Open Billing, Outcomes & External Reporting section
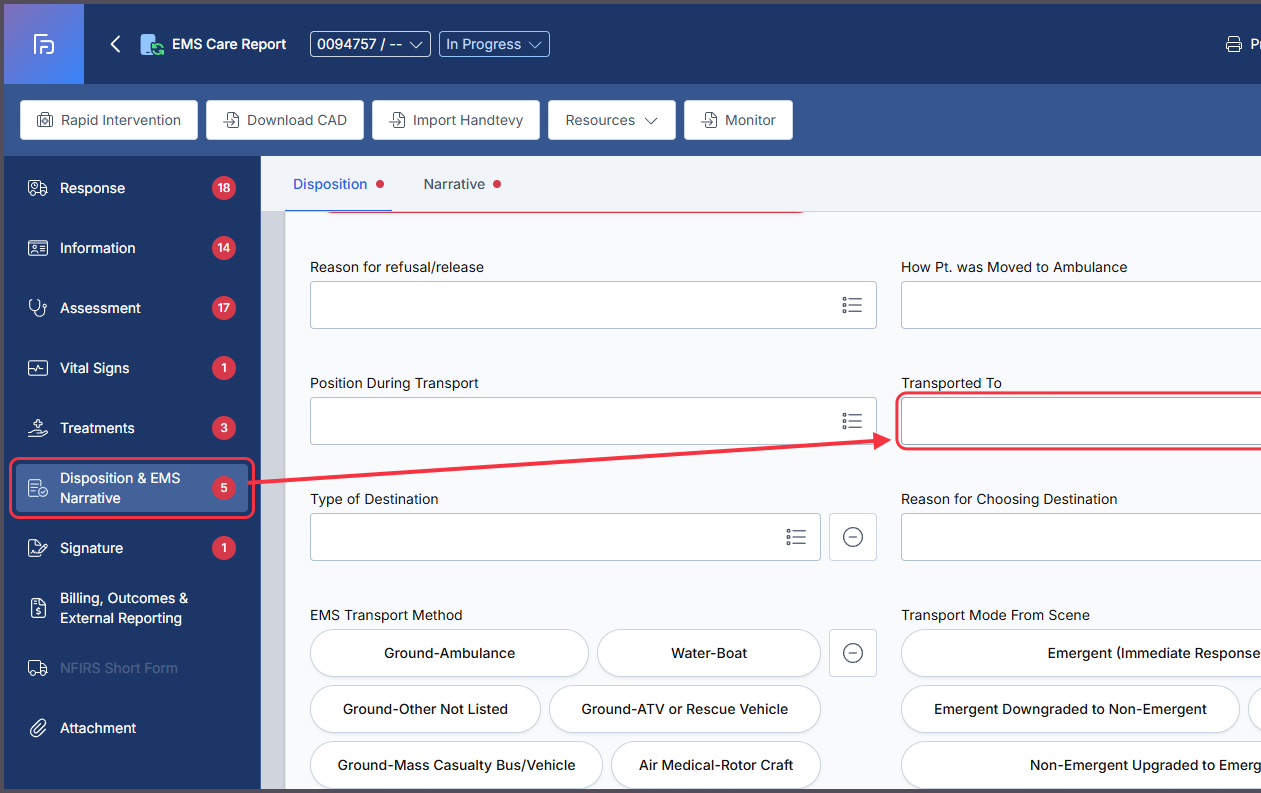Screen dimensions: 1261x793 [x=132, y=608]
